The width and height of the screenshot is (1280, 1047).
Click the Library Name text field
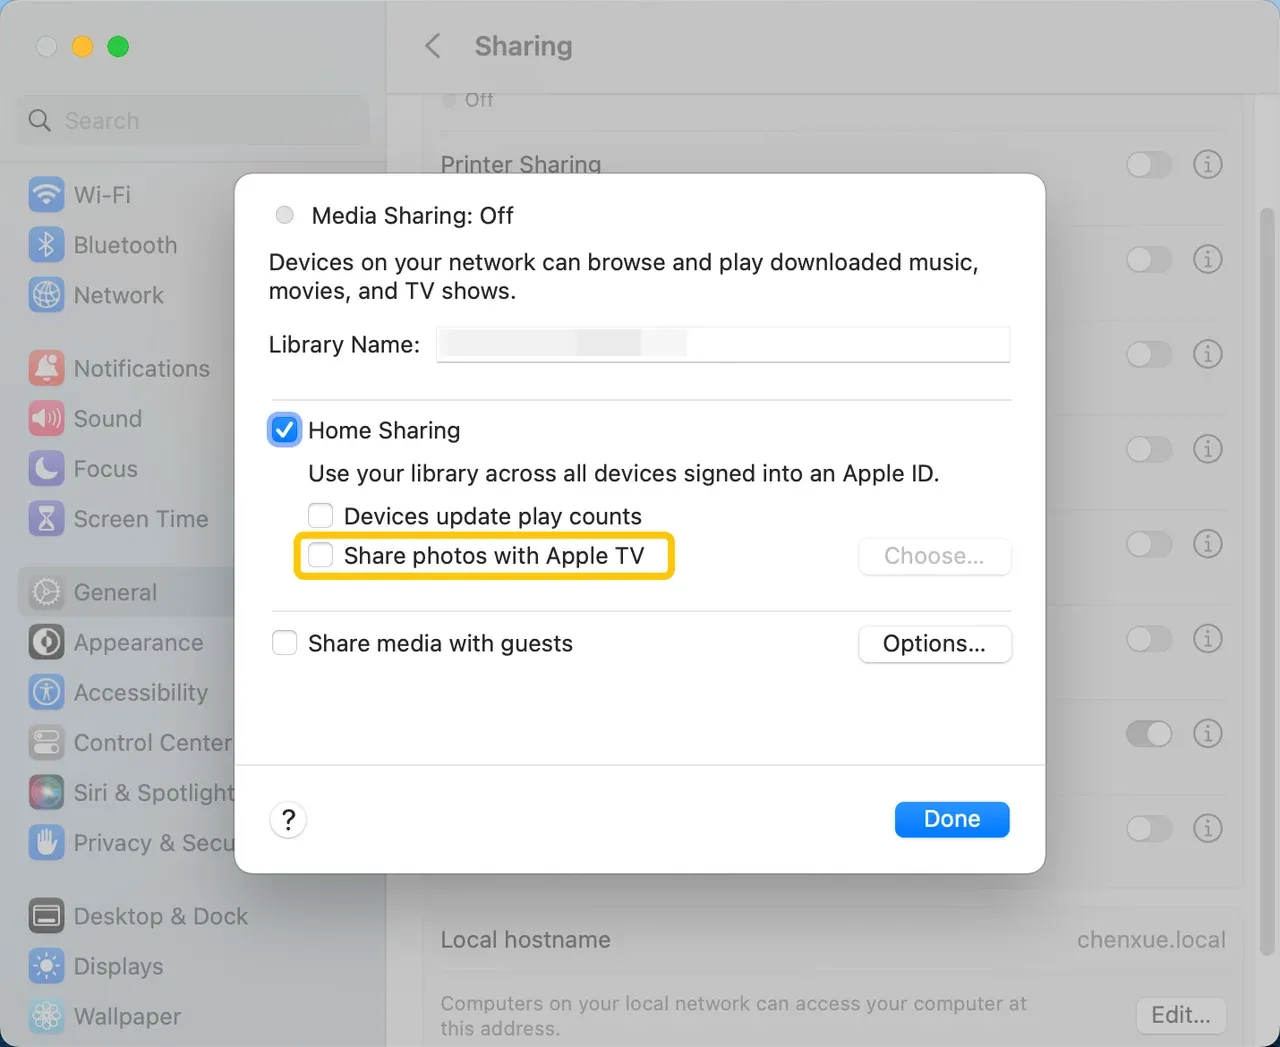[x=723, y=344]
